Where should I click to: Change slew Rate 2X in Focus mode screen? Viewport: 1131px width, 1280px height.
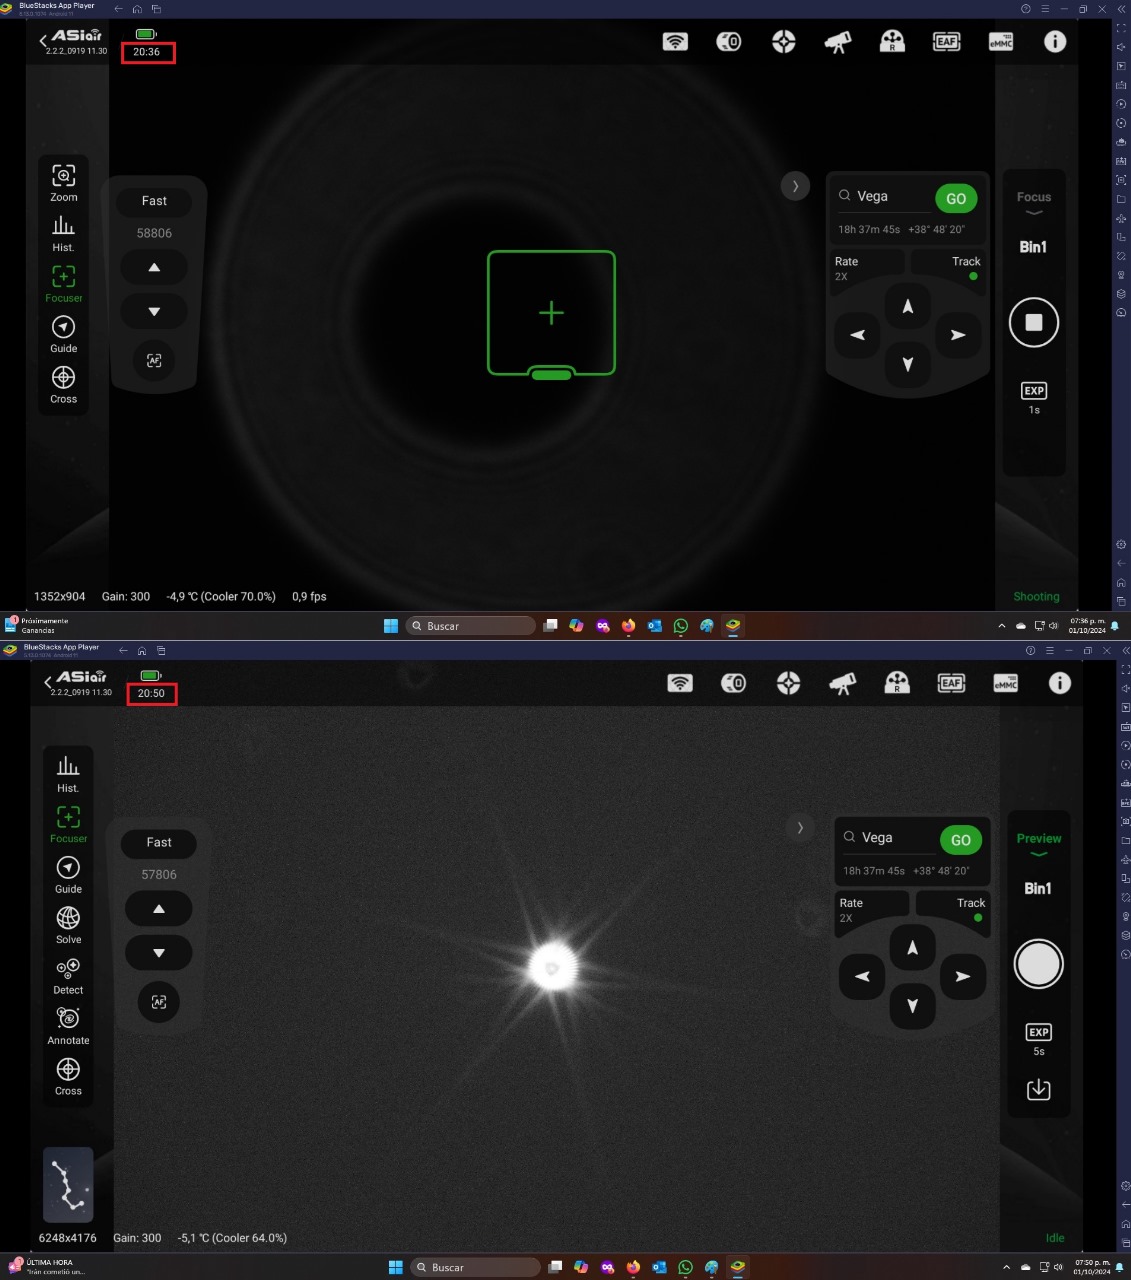[868, 268]
